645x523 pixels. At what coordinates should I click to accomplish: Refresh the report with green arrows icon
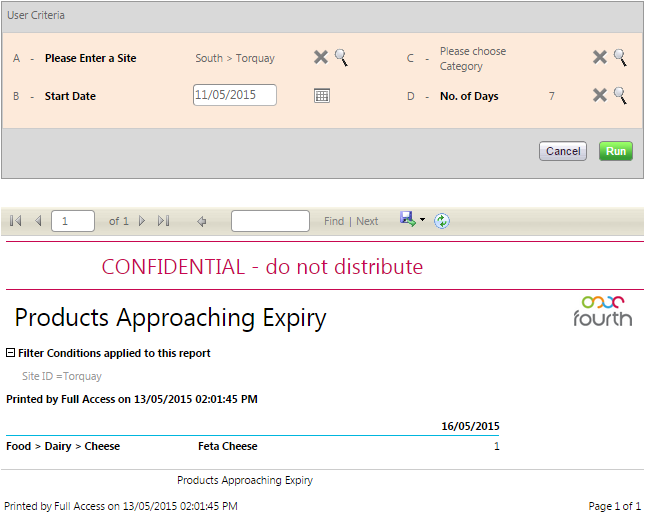(442, 221)
